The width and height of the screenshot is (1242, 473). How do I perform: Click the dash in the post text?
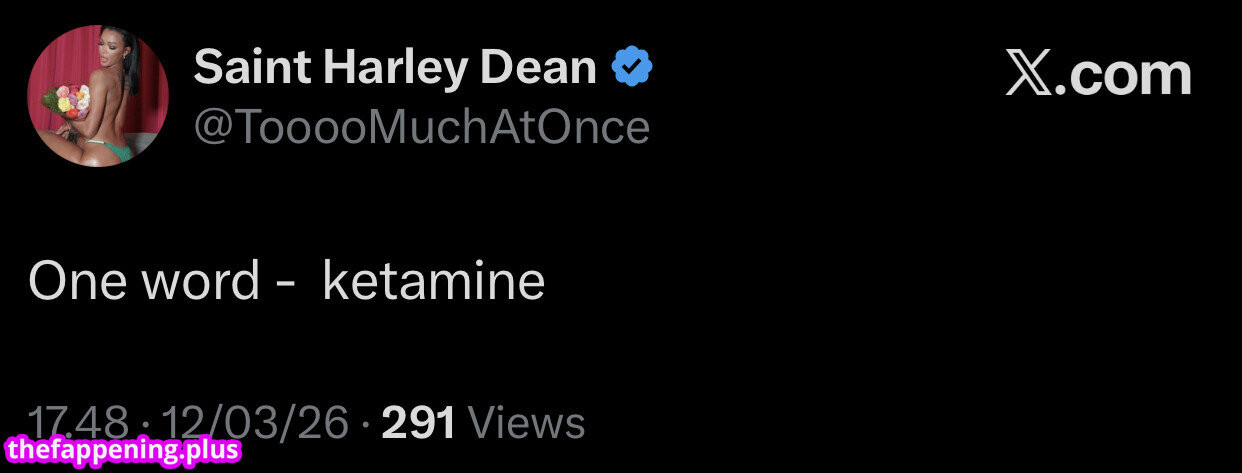(284, 283)
